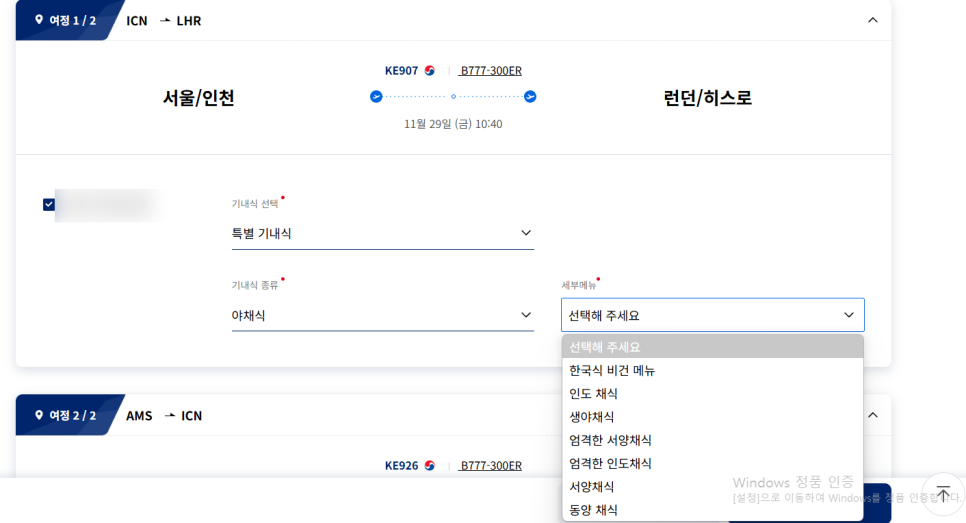
Task: Pick 엄격한 인도채식 option
Action: [713, 464]
